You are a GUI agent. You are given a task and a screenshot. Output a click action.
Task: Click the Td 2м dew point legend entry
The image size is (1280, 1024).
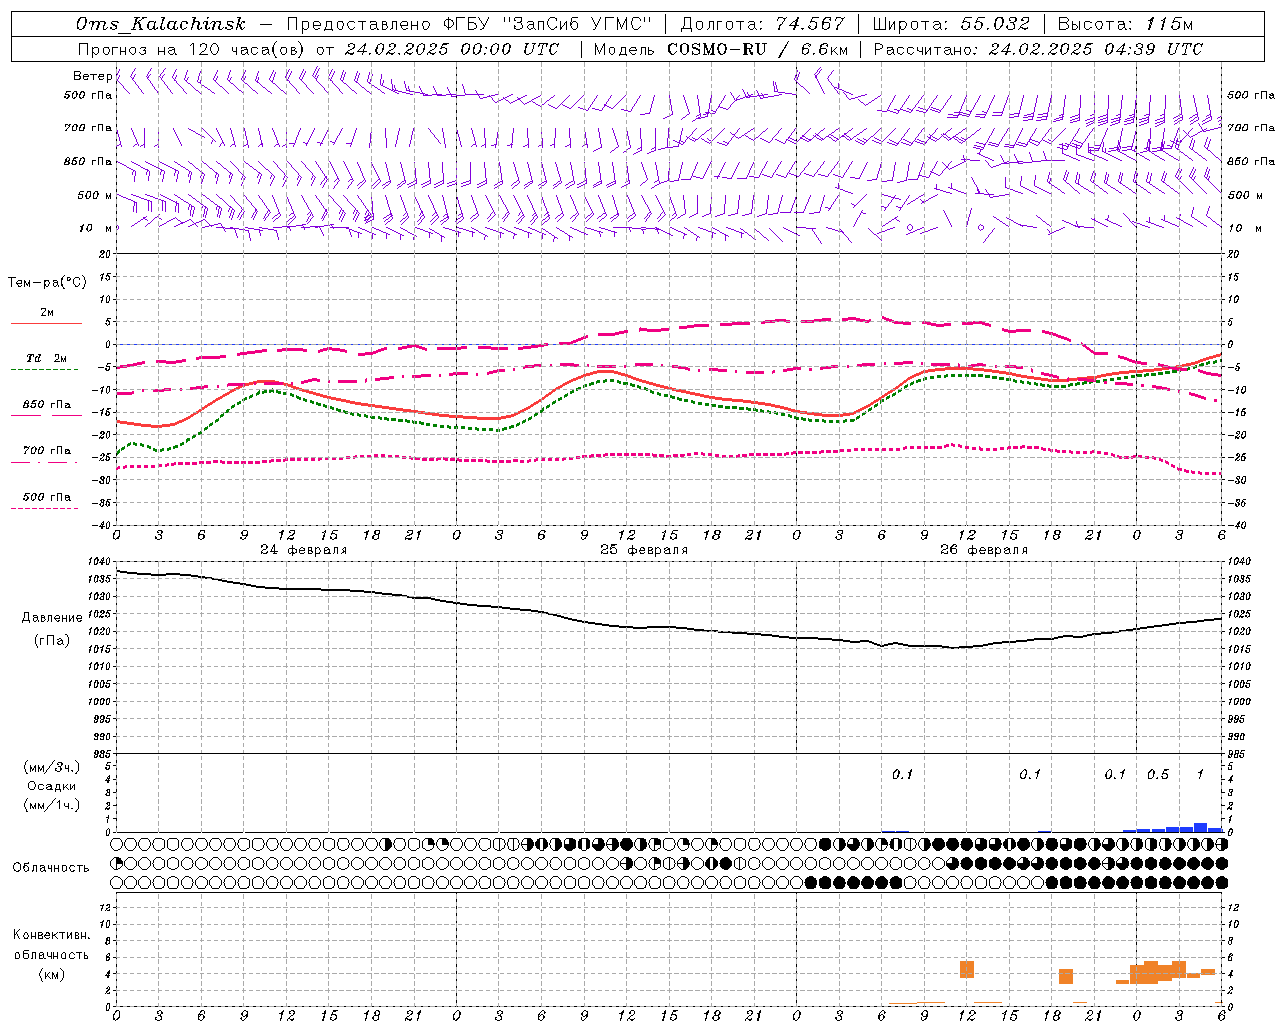tap(46, 358)
